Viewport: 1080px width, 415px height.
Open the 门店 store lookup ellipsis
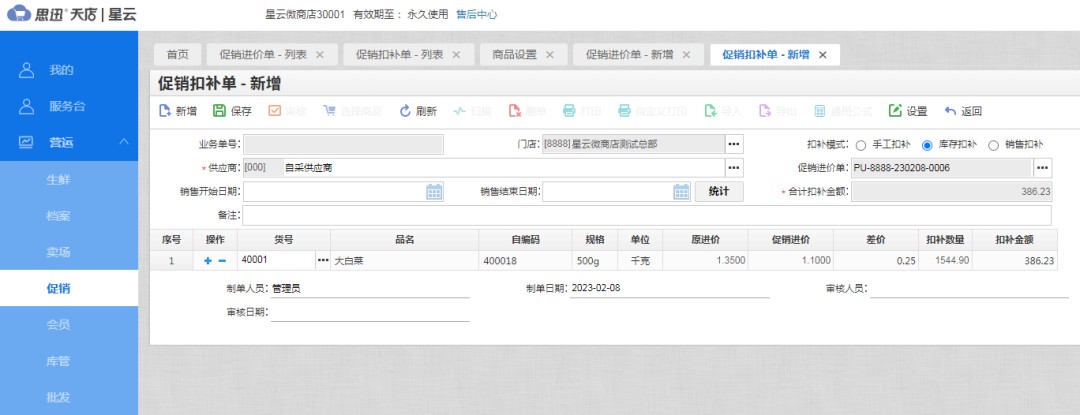click(734, 145)
